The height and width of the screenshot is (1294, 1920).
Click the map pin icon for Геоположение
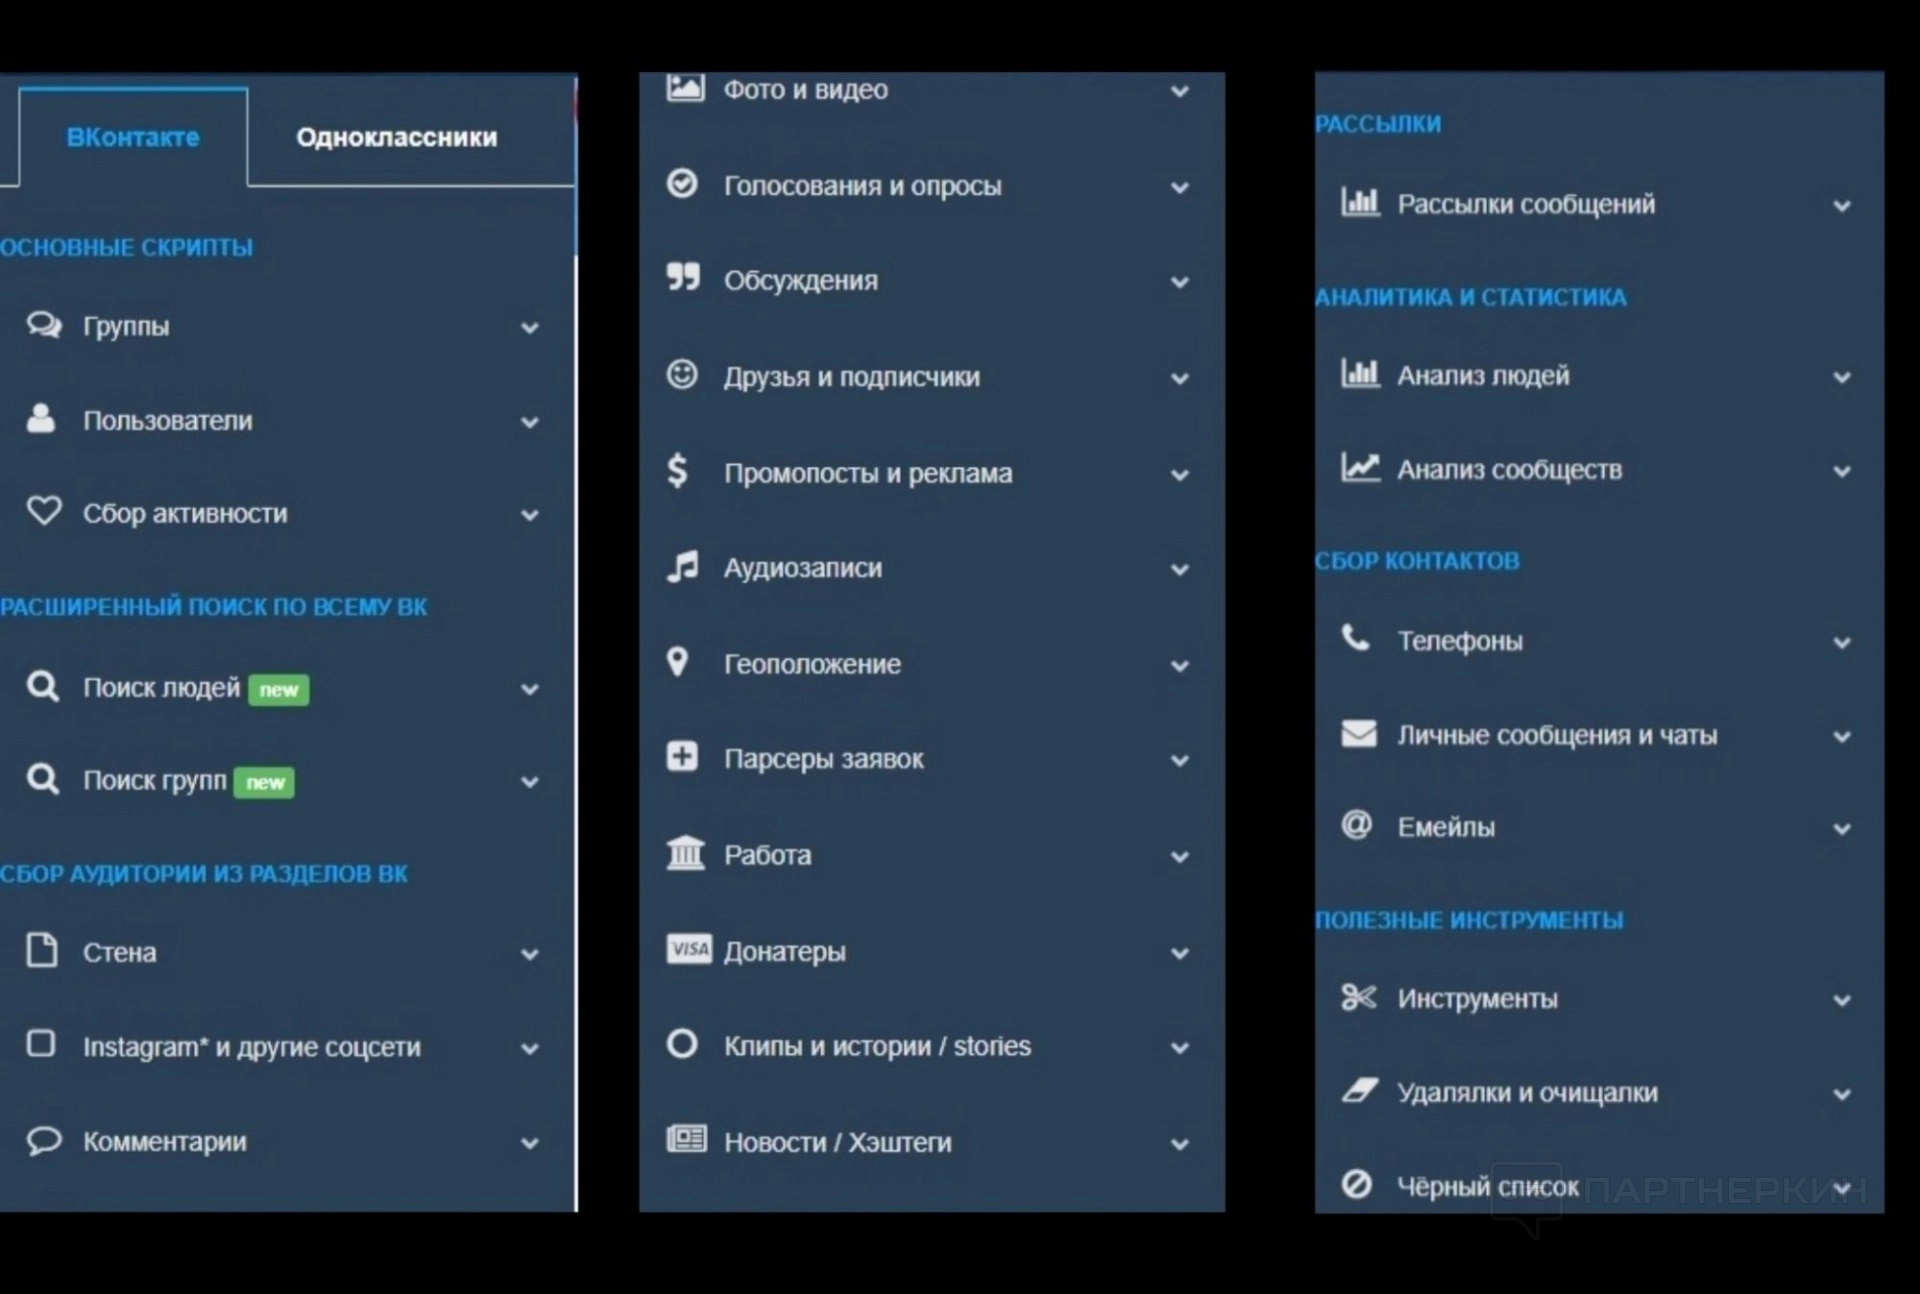point(678,662)
